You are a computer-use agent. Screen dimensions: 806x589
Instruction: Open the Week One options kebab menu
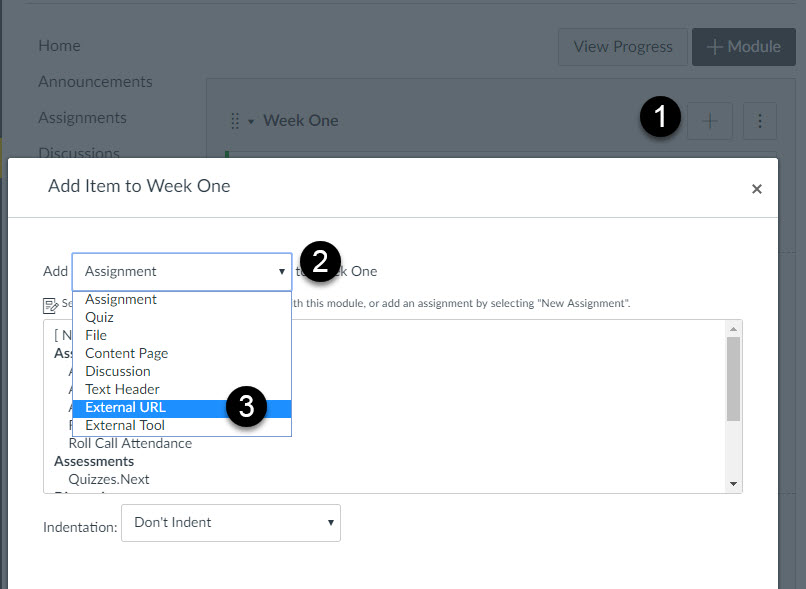click(759, 121)
